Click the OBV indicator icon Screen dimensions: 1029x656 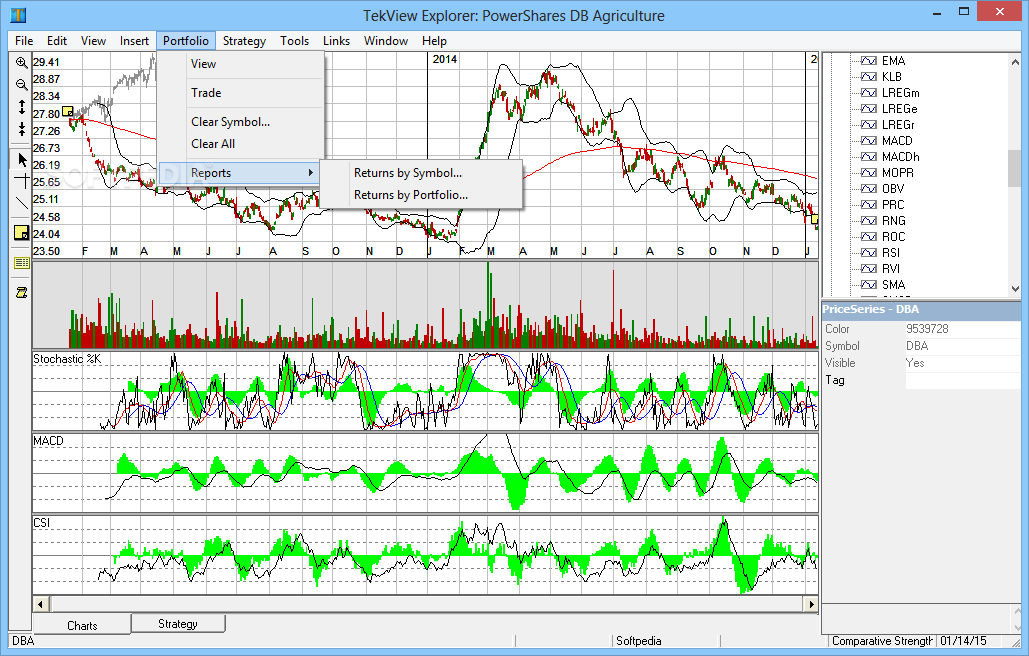click(868, 188)
